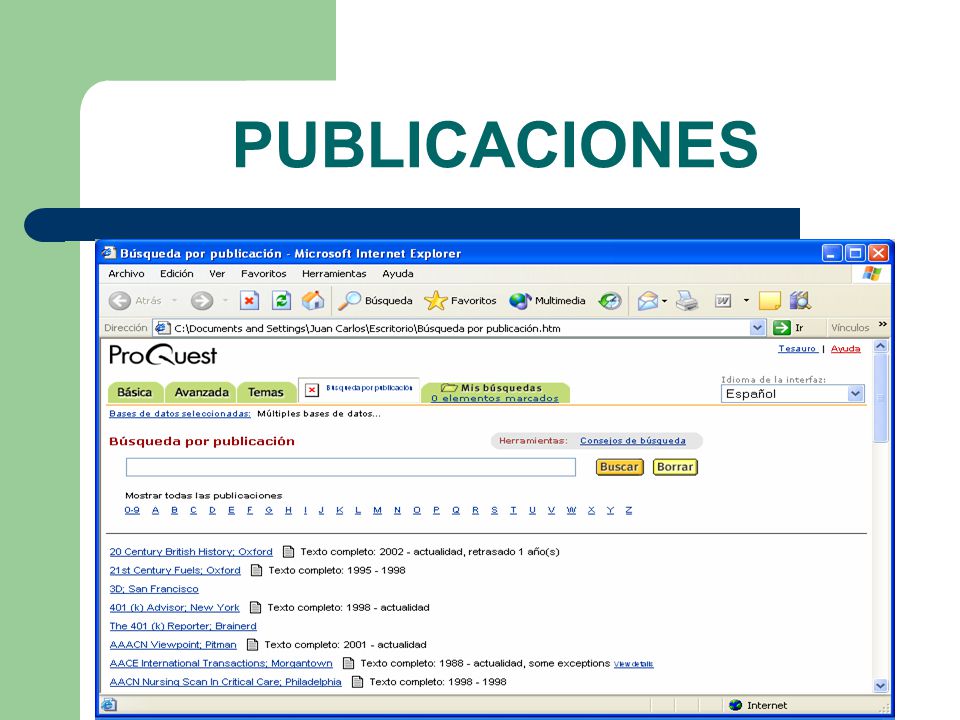Edit page with Word icon
Image resolution: width=960 pixels, height=720 pixels.
coord(723,301)
